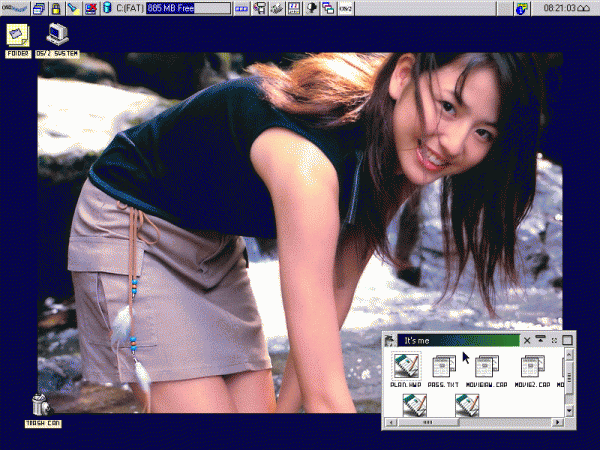
Task: Click the shutdown computer icon with red X
Action: (x=91, y=8)
